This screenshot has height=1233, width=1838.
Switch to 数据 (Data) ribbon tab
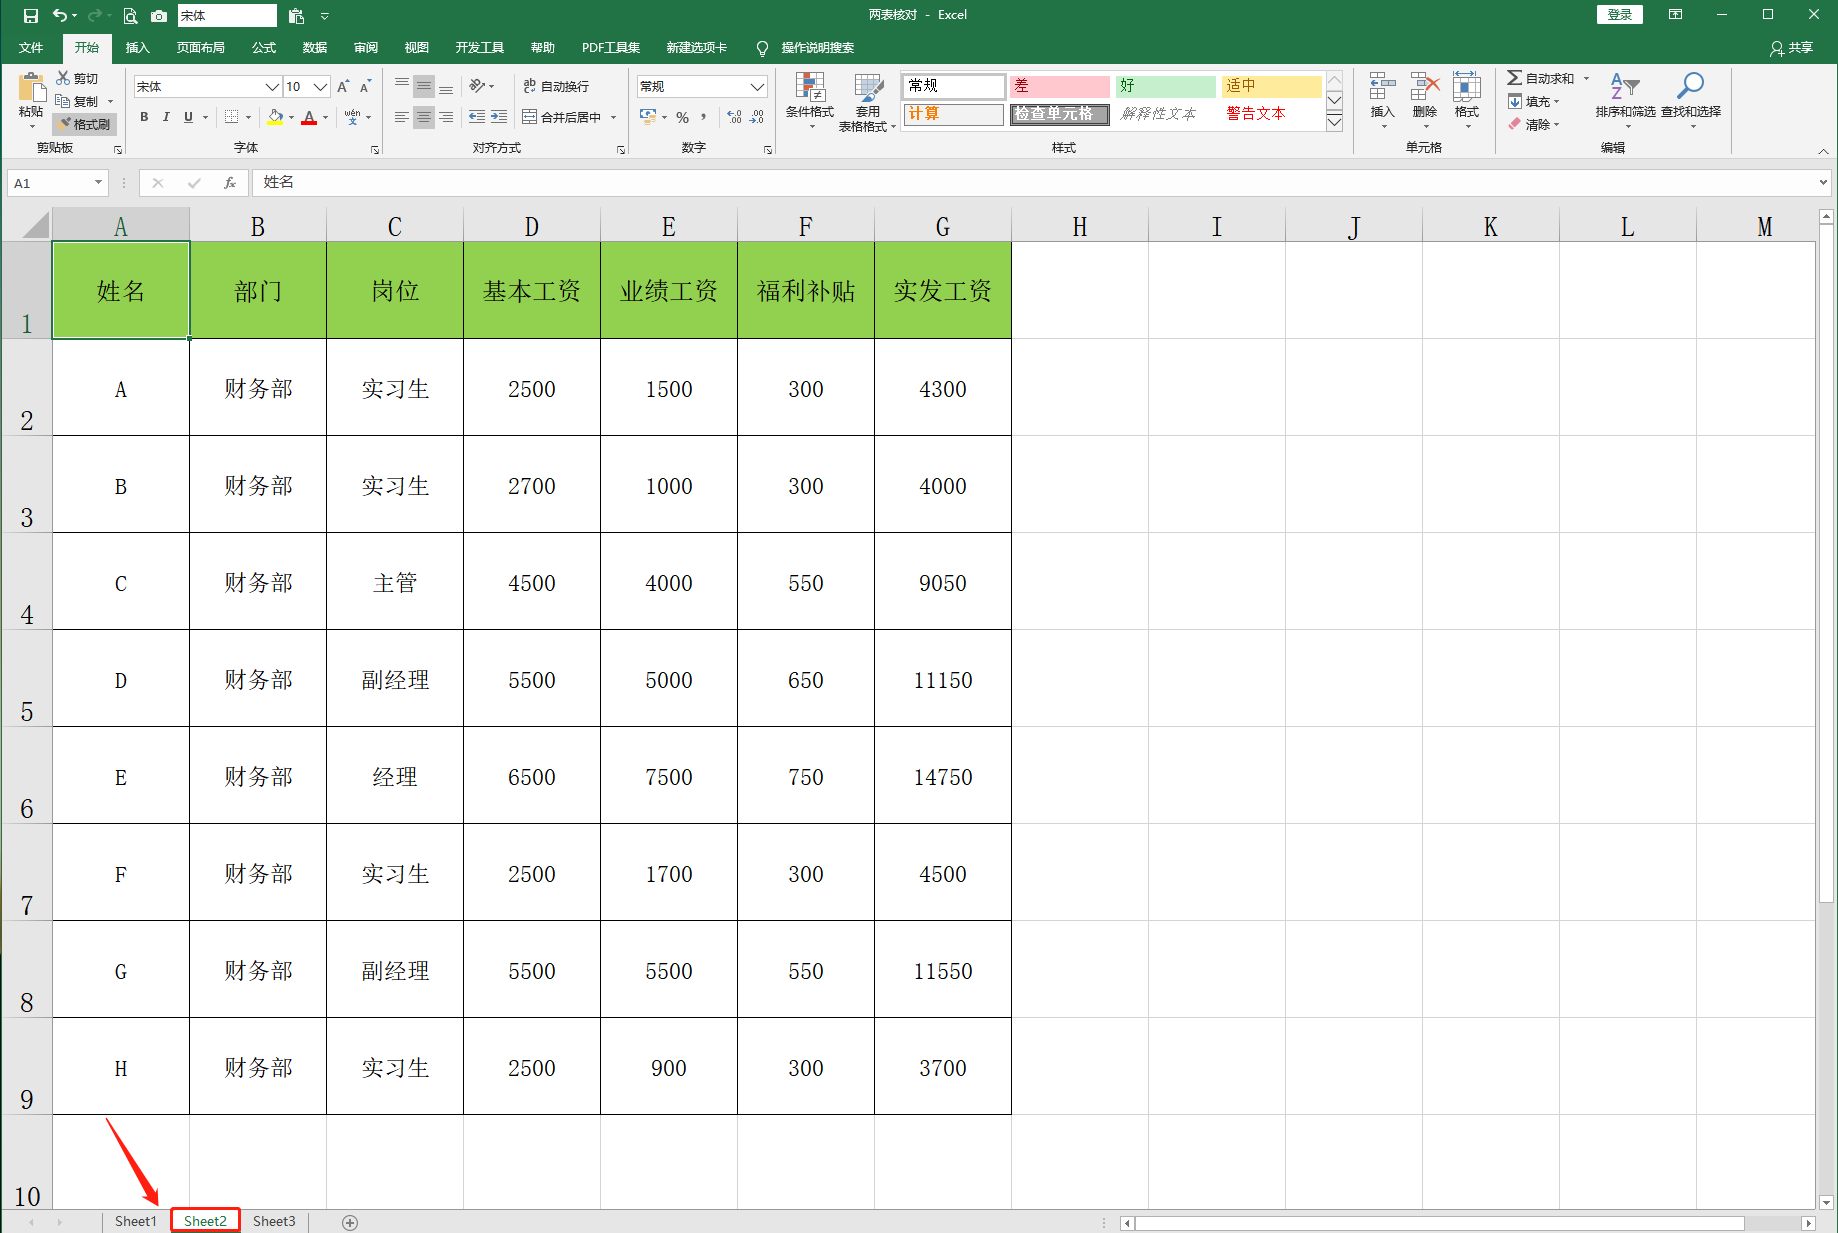(315, 48)
